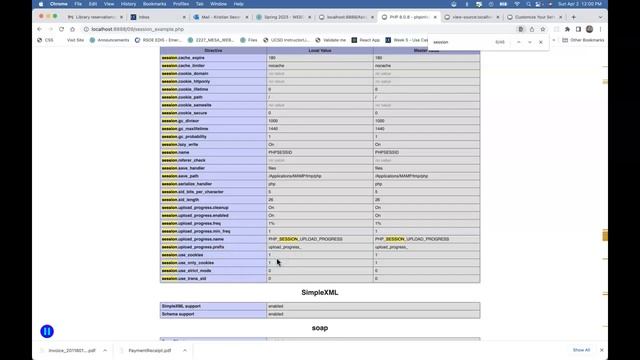This screenshot has width=640, height=360.
Task: Open the Help menu
Action: click(x=238, y=4)
